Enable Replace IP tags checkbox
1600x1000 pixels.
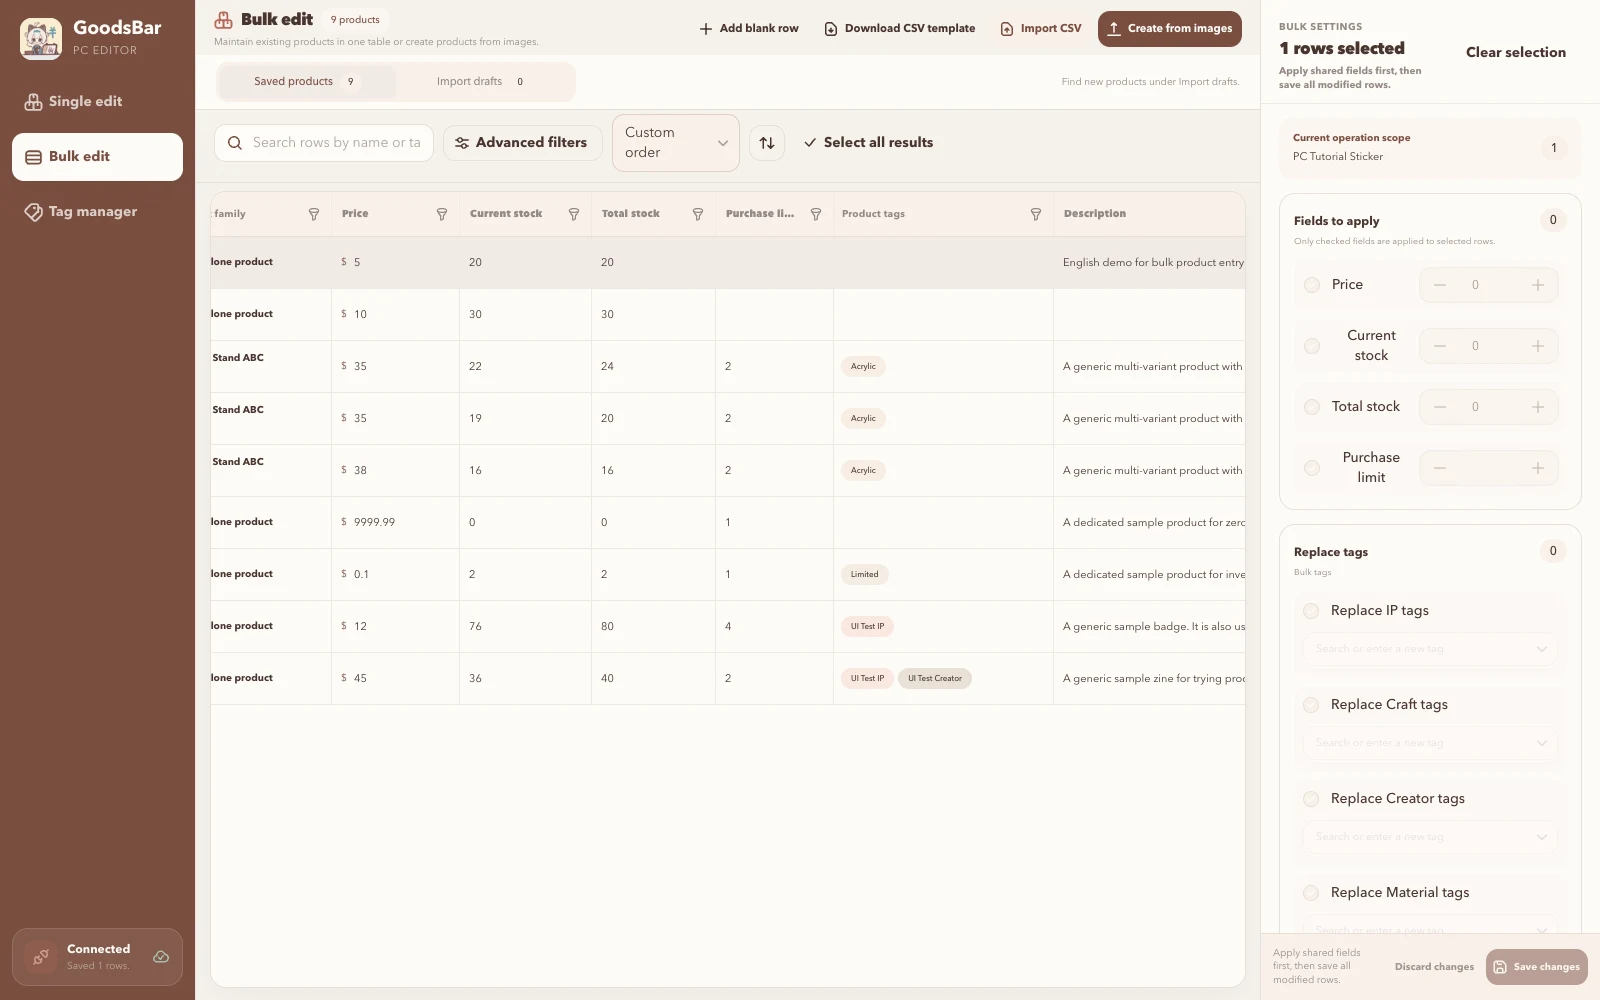coord(1311,611)
